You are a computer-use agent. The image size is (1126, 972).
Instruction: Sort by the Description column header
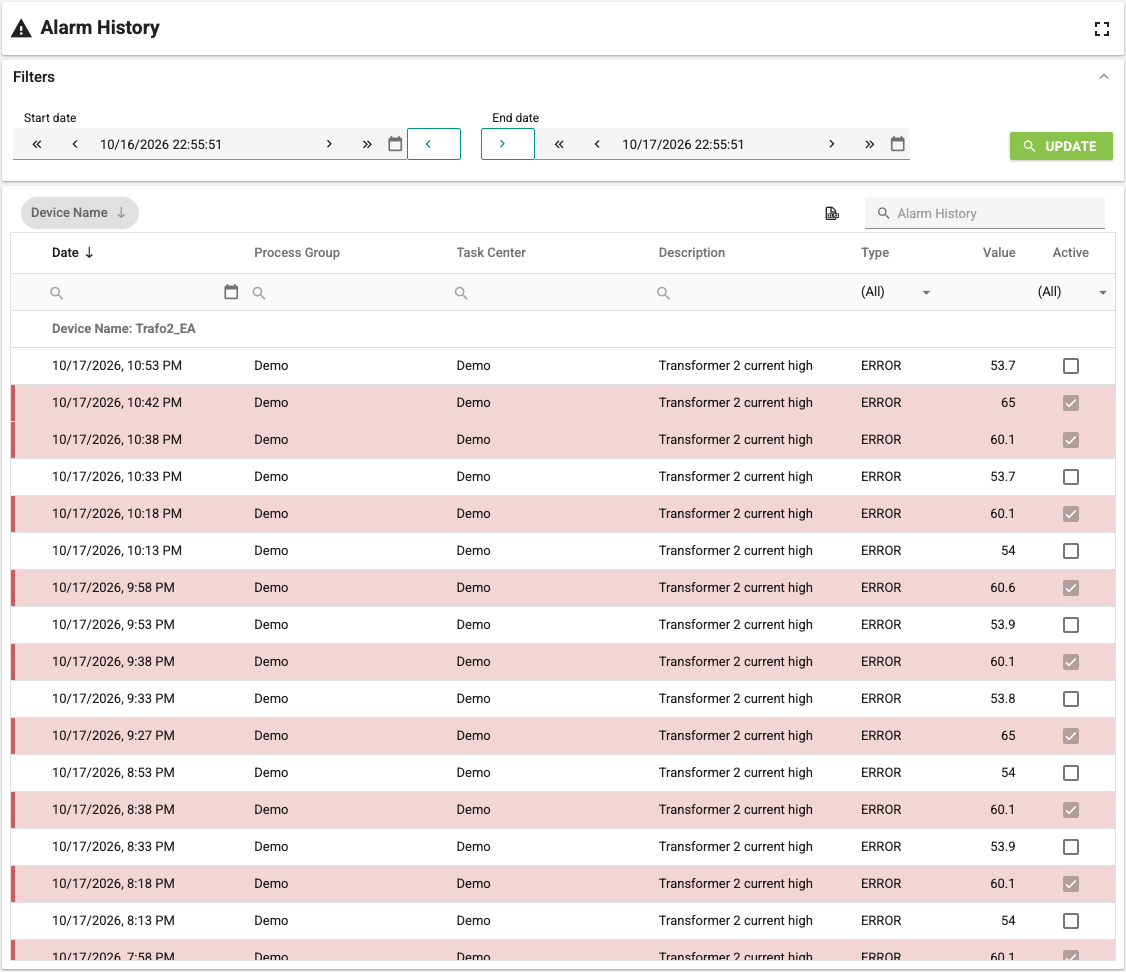point(692,253)
